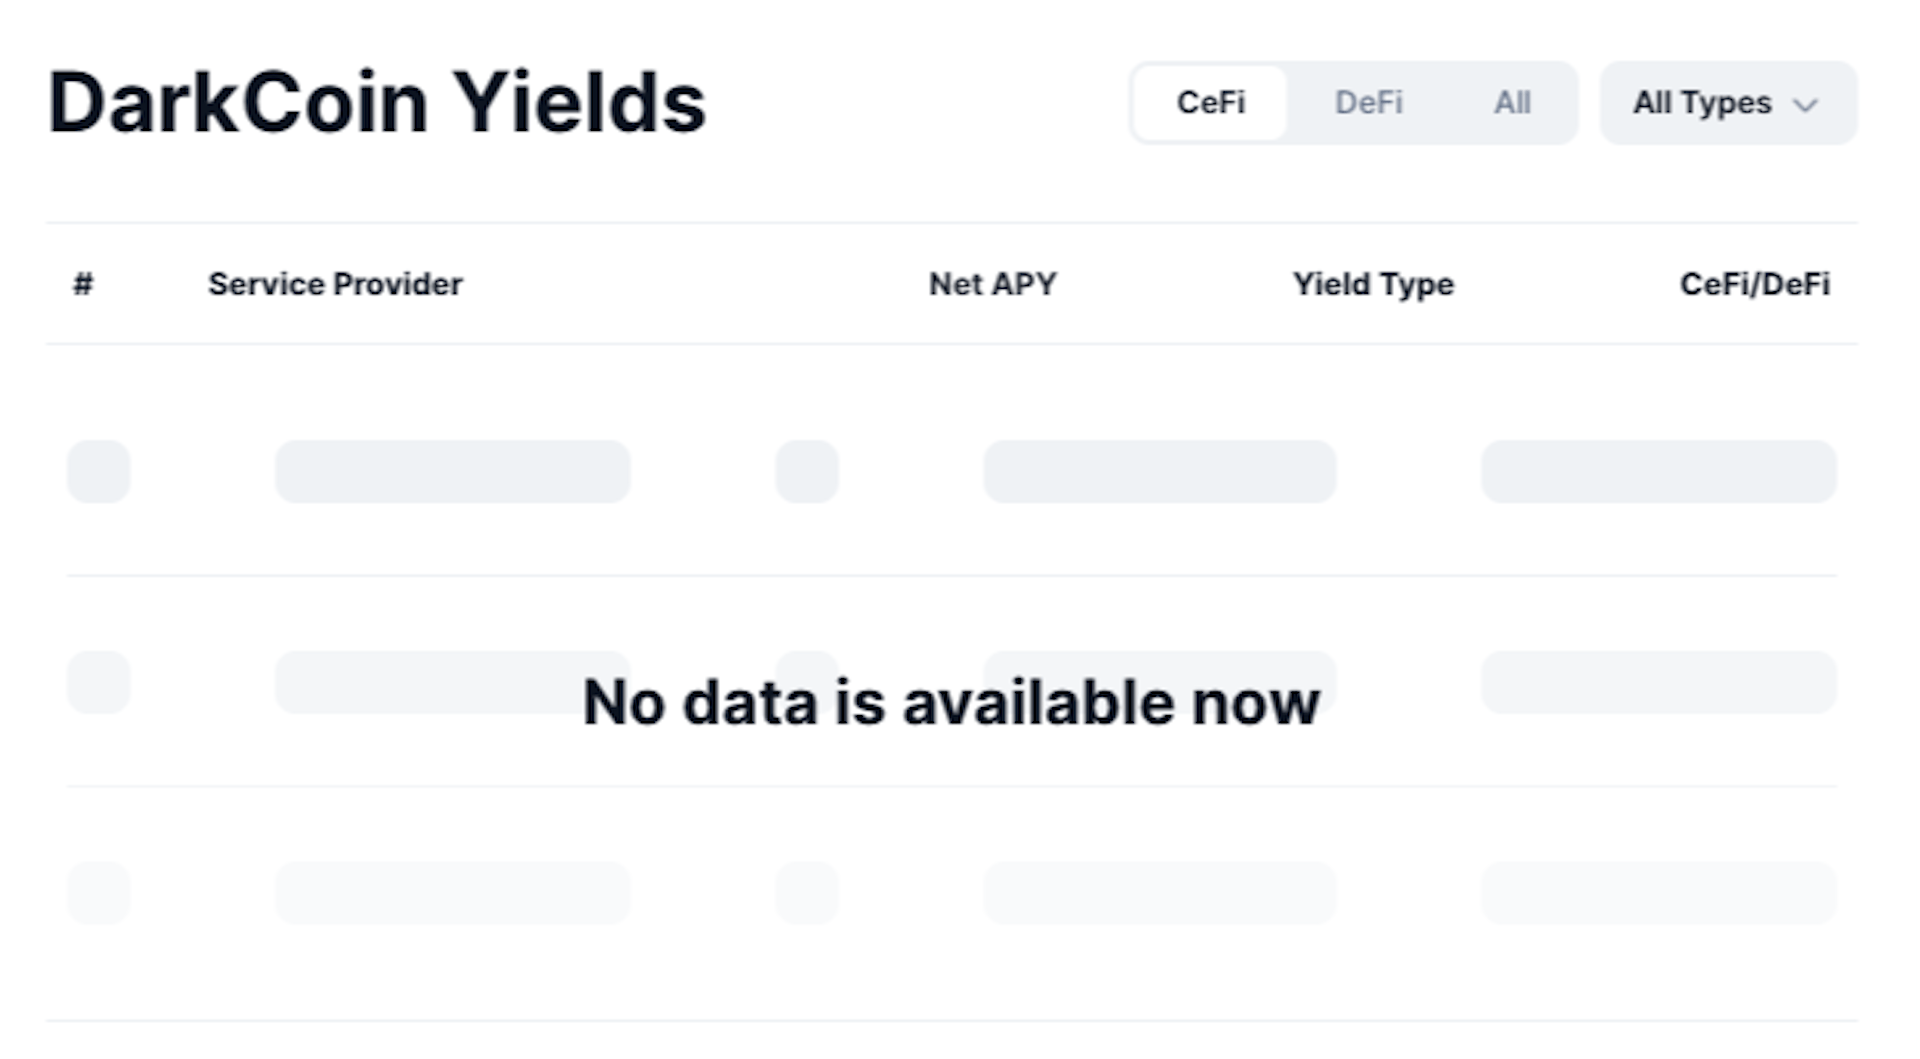1920x1059 pixels.
Task: Click the chevron arrow beside All Types
Action: (1805, 105)
